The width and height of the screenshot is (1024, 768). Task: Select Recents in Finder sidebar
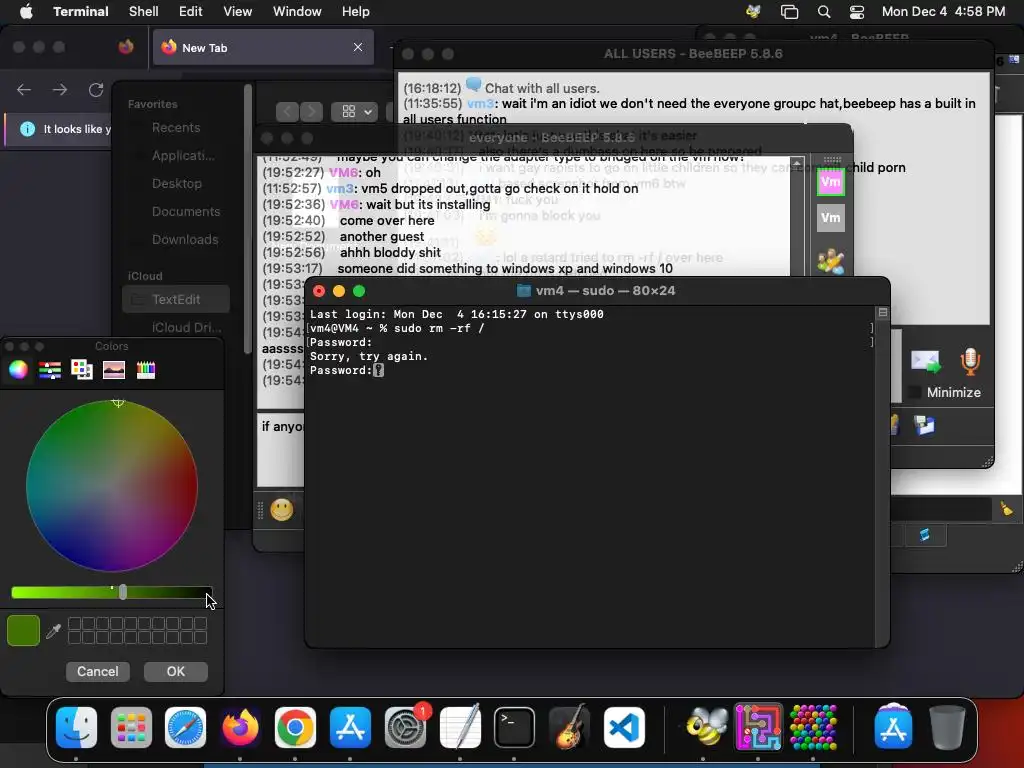(x=176, y=127)
